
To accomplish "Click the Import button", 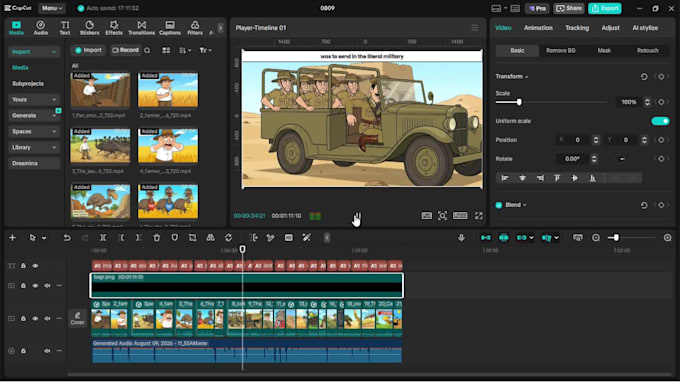I will coord(88,50).
